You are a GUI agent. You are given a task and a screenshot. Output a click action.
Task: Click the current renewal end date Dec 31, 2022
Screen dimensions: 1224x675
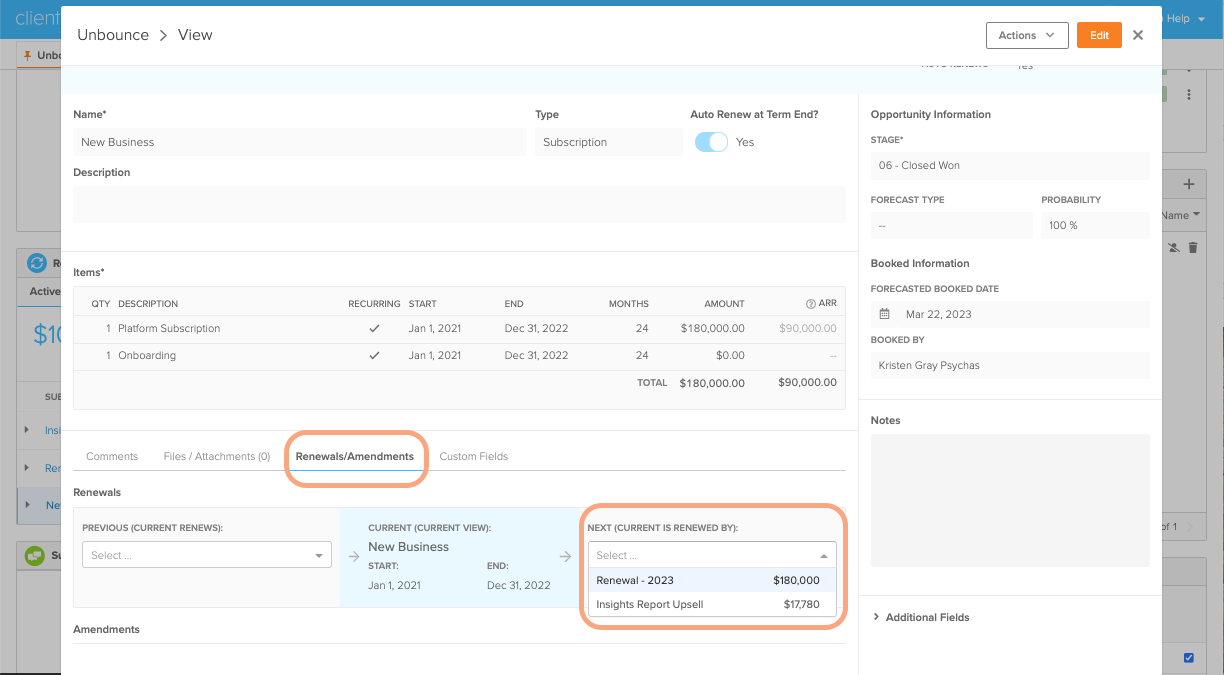[519, 585]
